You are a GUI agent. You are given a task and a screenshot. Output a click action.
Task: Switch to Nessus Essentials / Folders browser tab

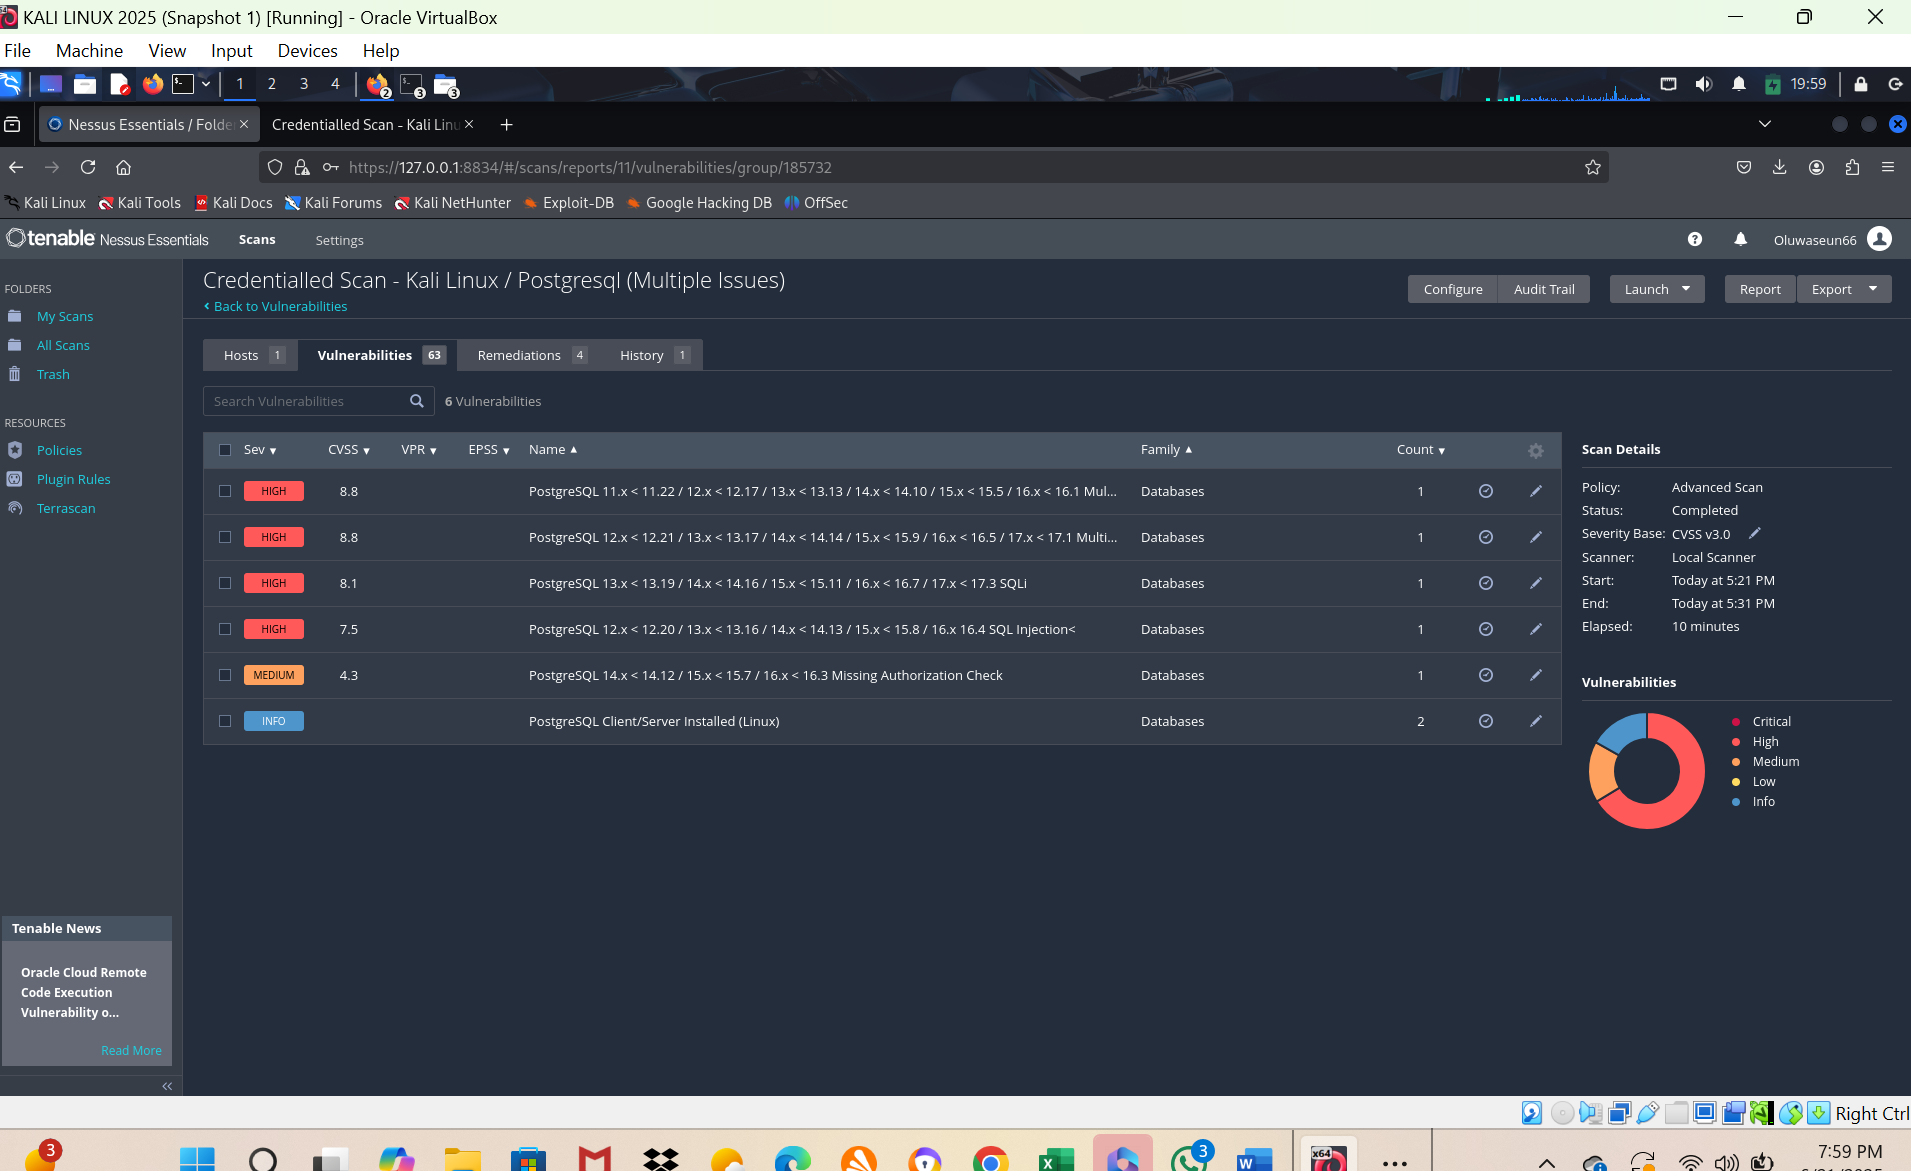coord(150,124)
